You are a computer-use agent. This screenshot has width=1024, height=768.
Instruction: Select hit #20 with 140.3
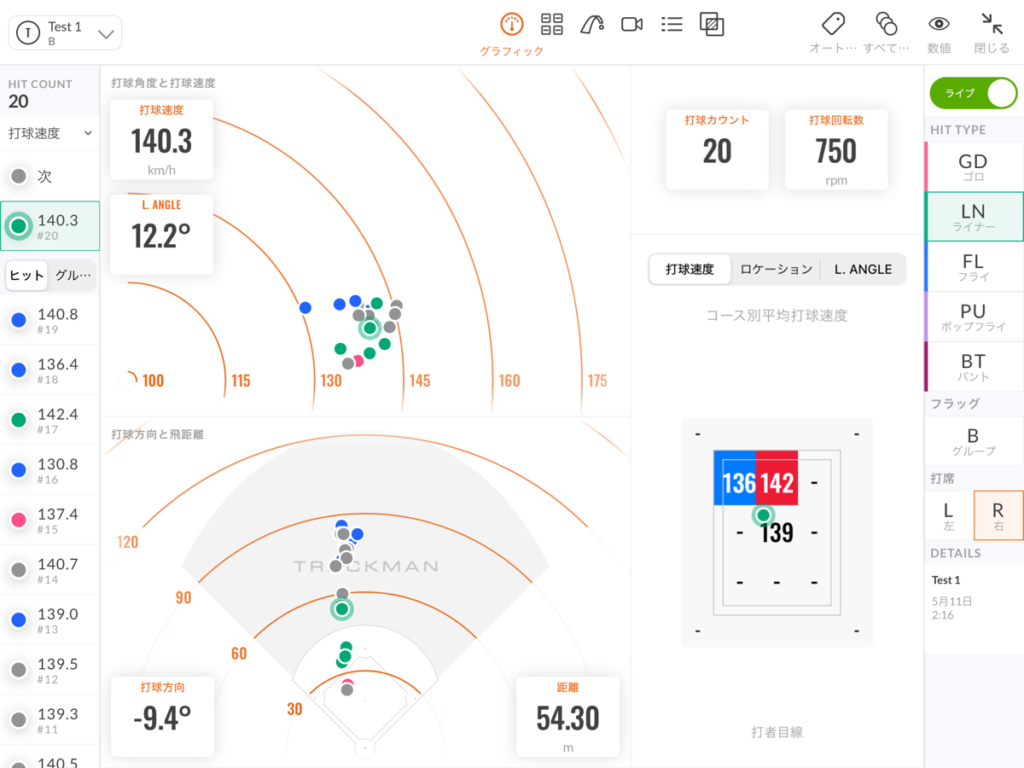coord(50,226)
